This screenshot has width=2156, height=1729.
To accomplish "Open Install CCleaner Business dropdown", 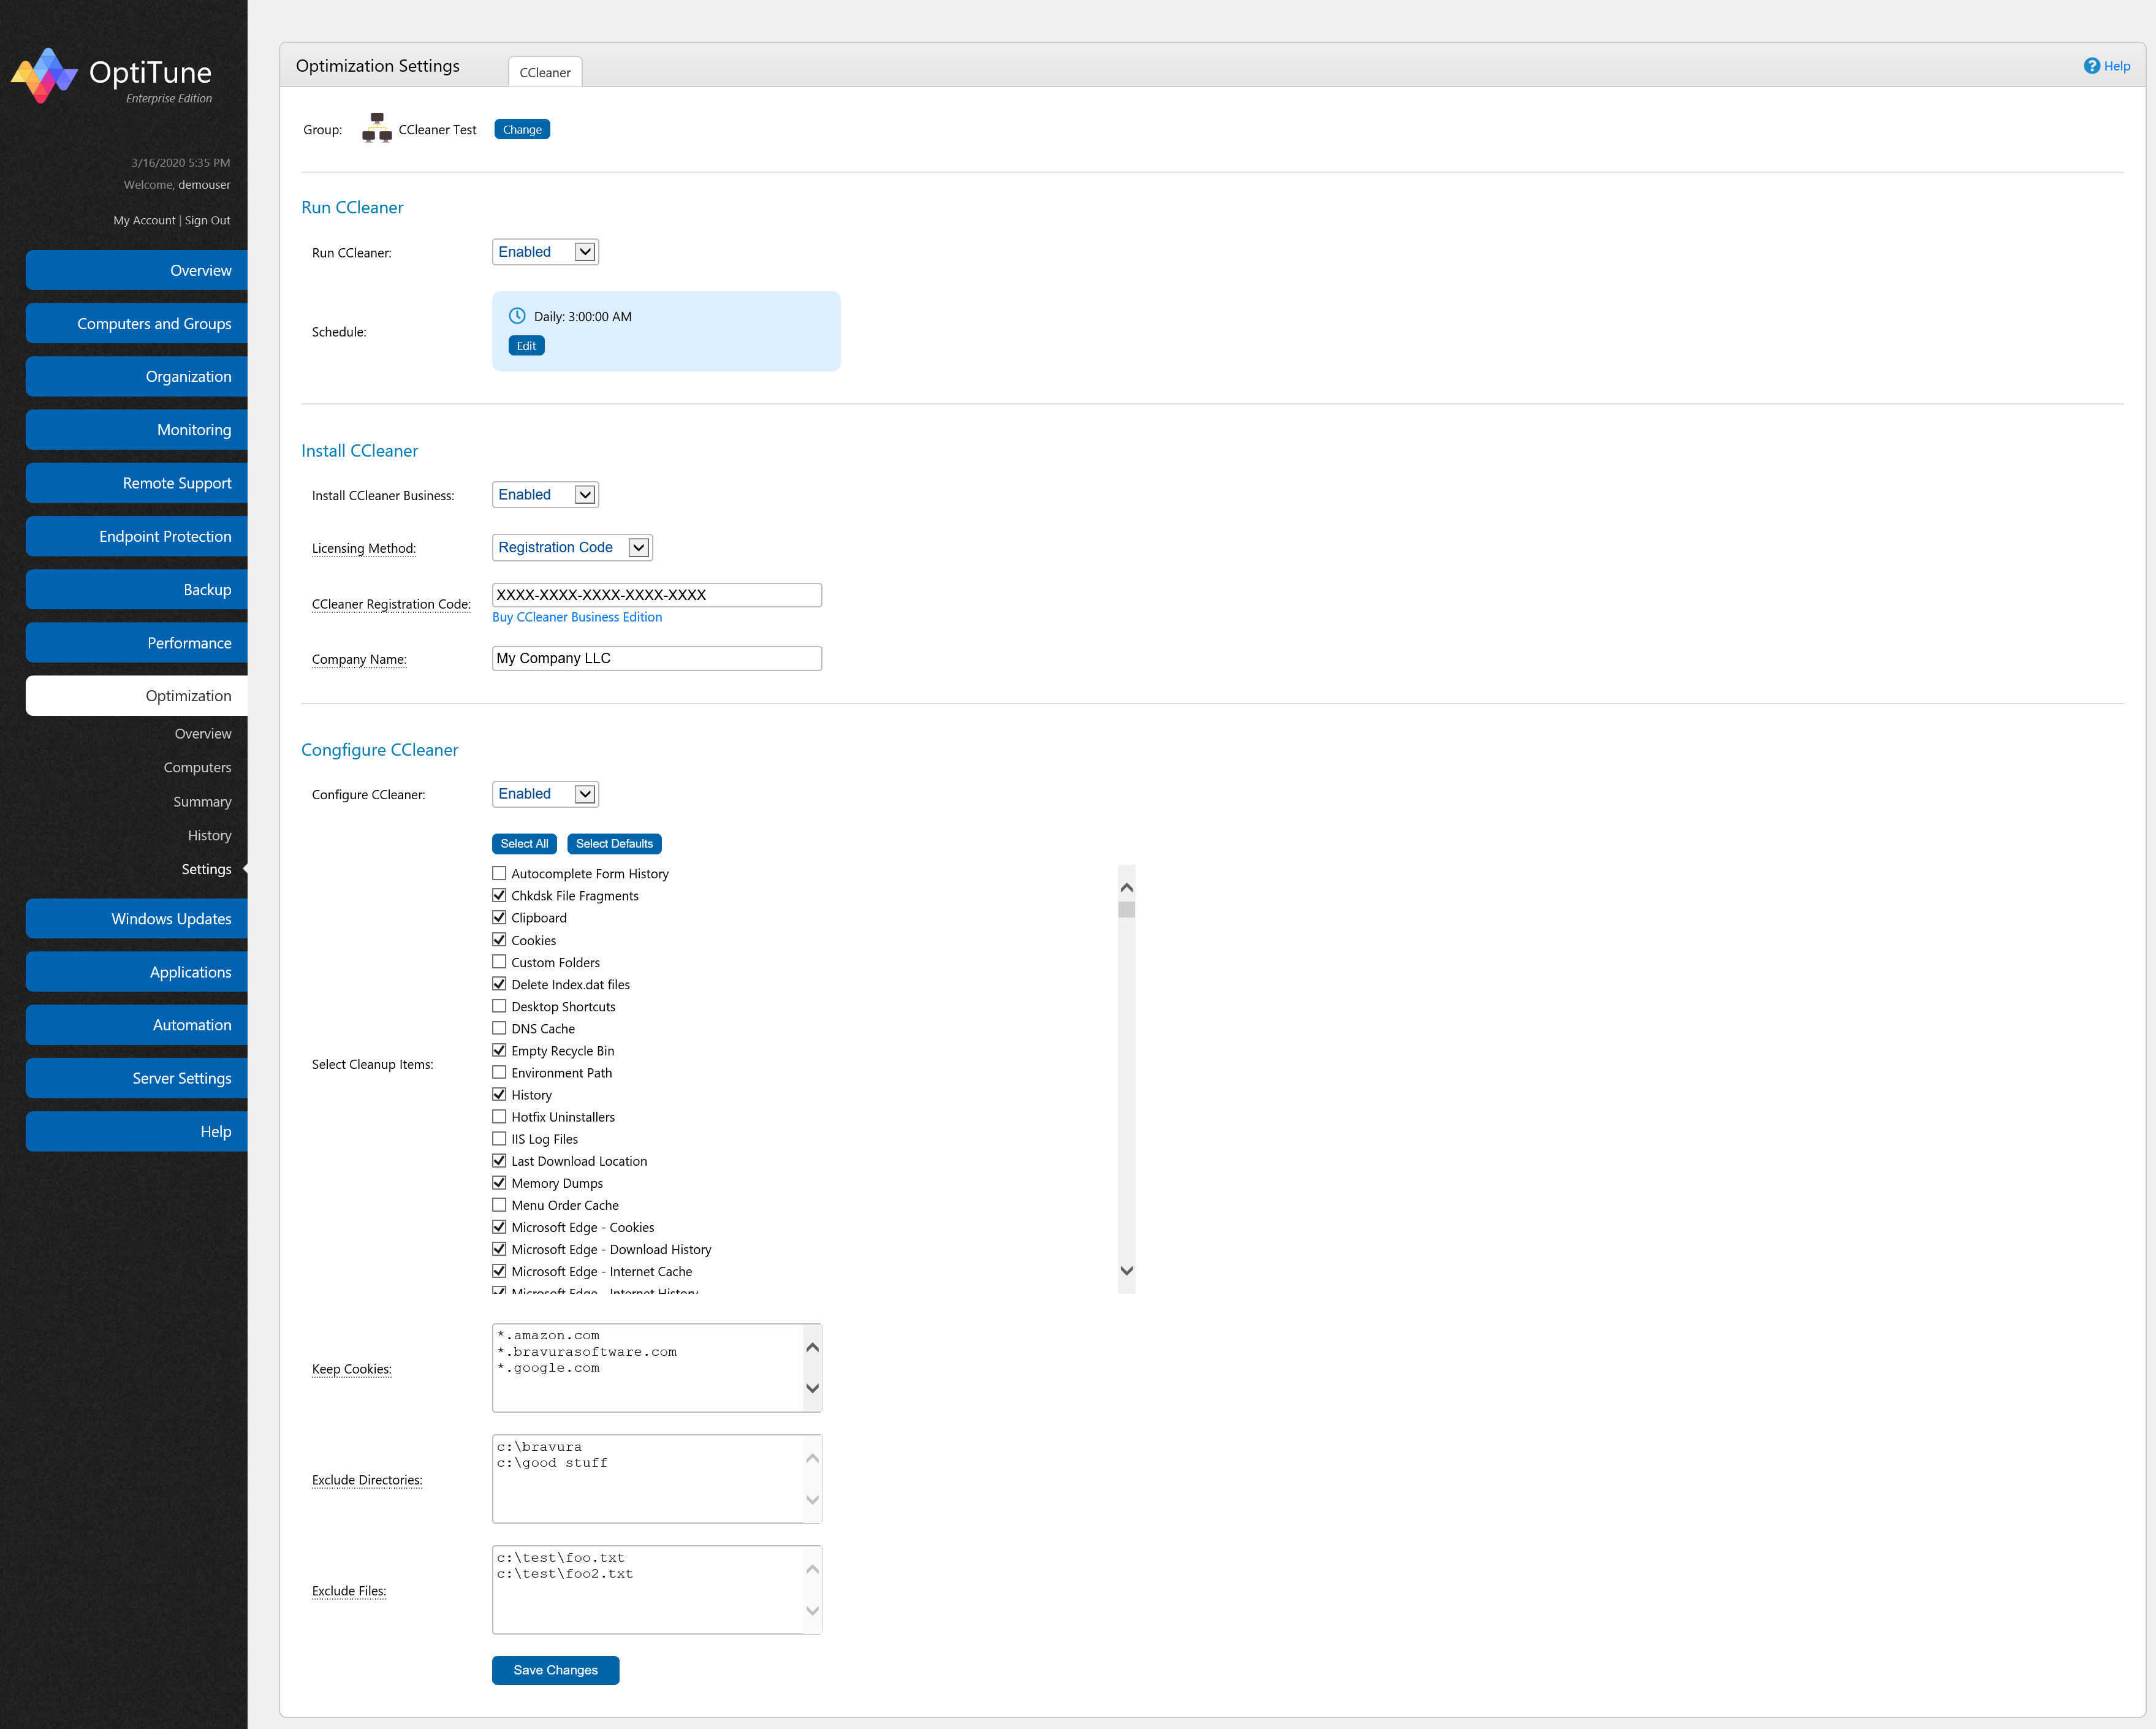I will coord(545,494).
